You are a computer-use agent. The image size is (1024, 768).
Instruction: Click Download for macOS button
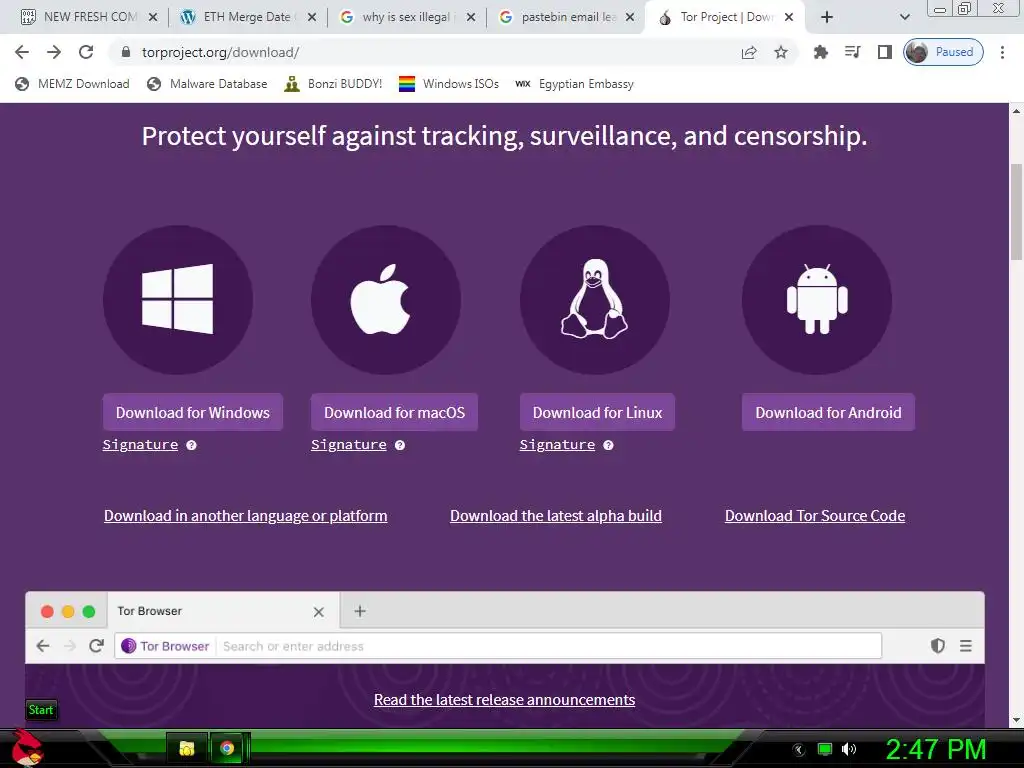click(x=394, y=412)
